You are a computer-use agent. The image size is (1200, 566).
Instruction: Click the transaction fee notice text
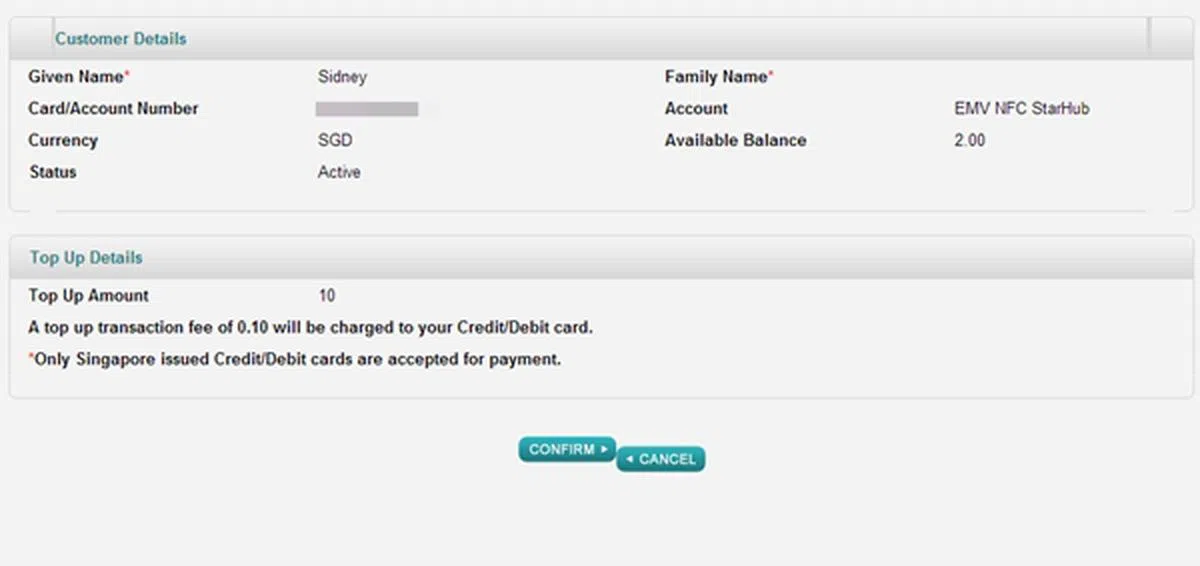pos(317,327)
